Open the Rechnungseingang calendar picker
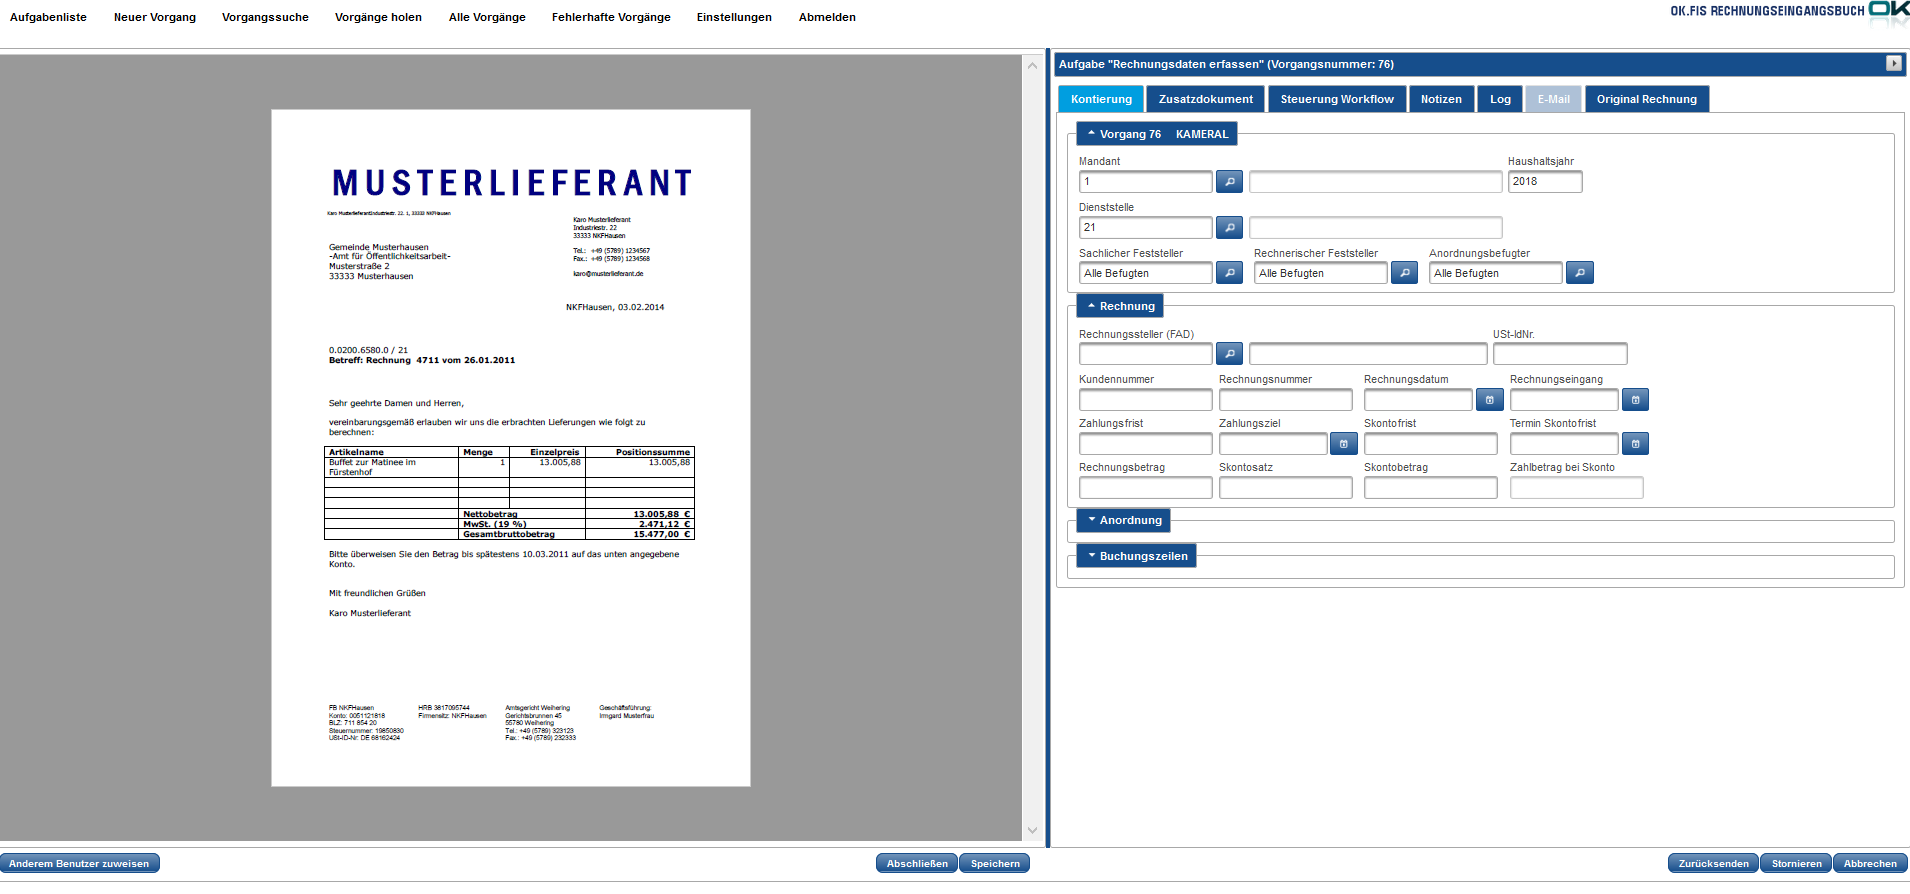The width and height of the screenshot is (1910, 894). tap(1635, 400)
